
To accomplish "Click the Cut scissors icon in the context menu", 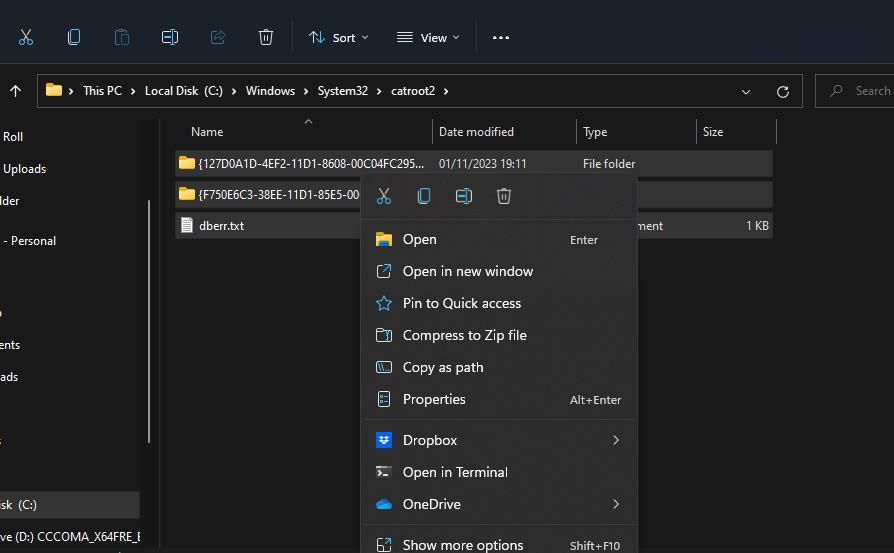I will (384, 196).
